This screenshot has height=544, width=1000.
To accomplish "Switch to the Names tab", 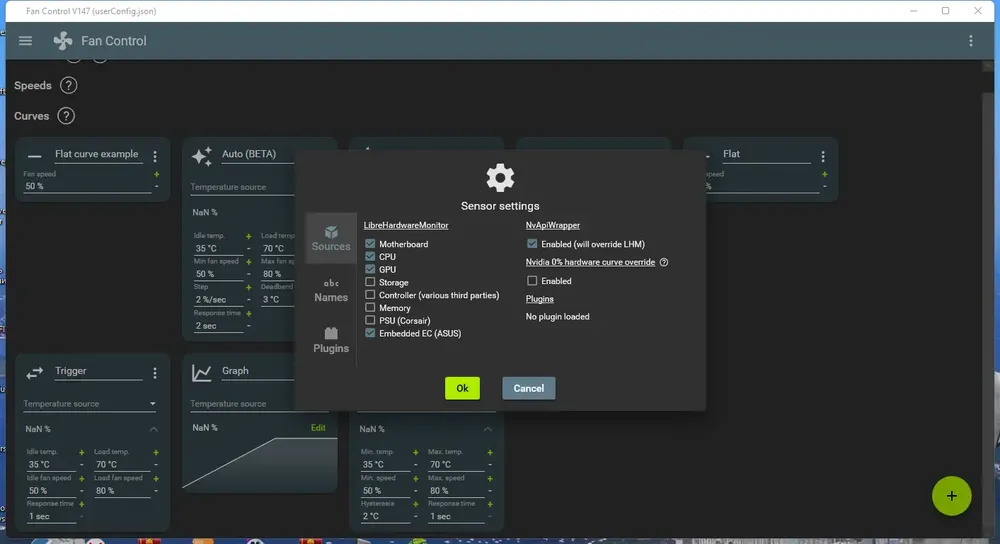I will (x=331, y=290).
